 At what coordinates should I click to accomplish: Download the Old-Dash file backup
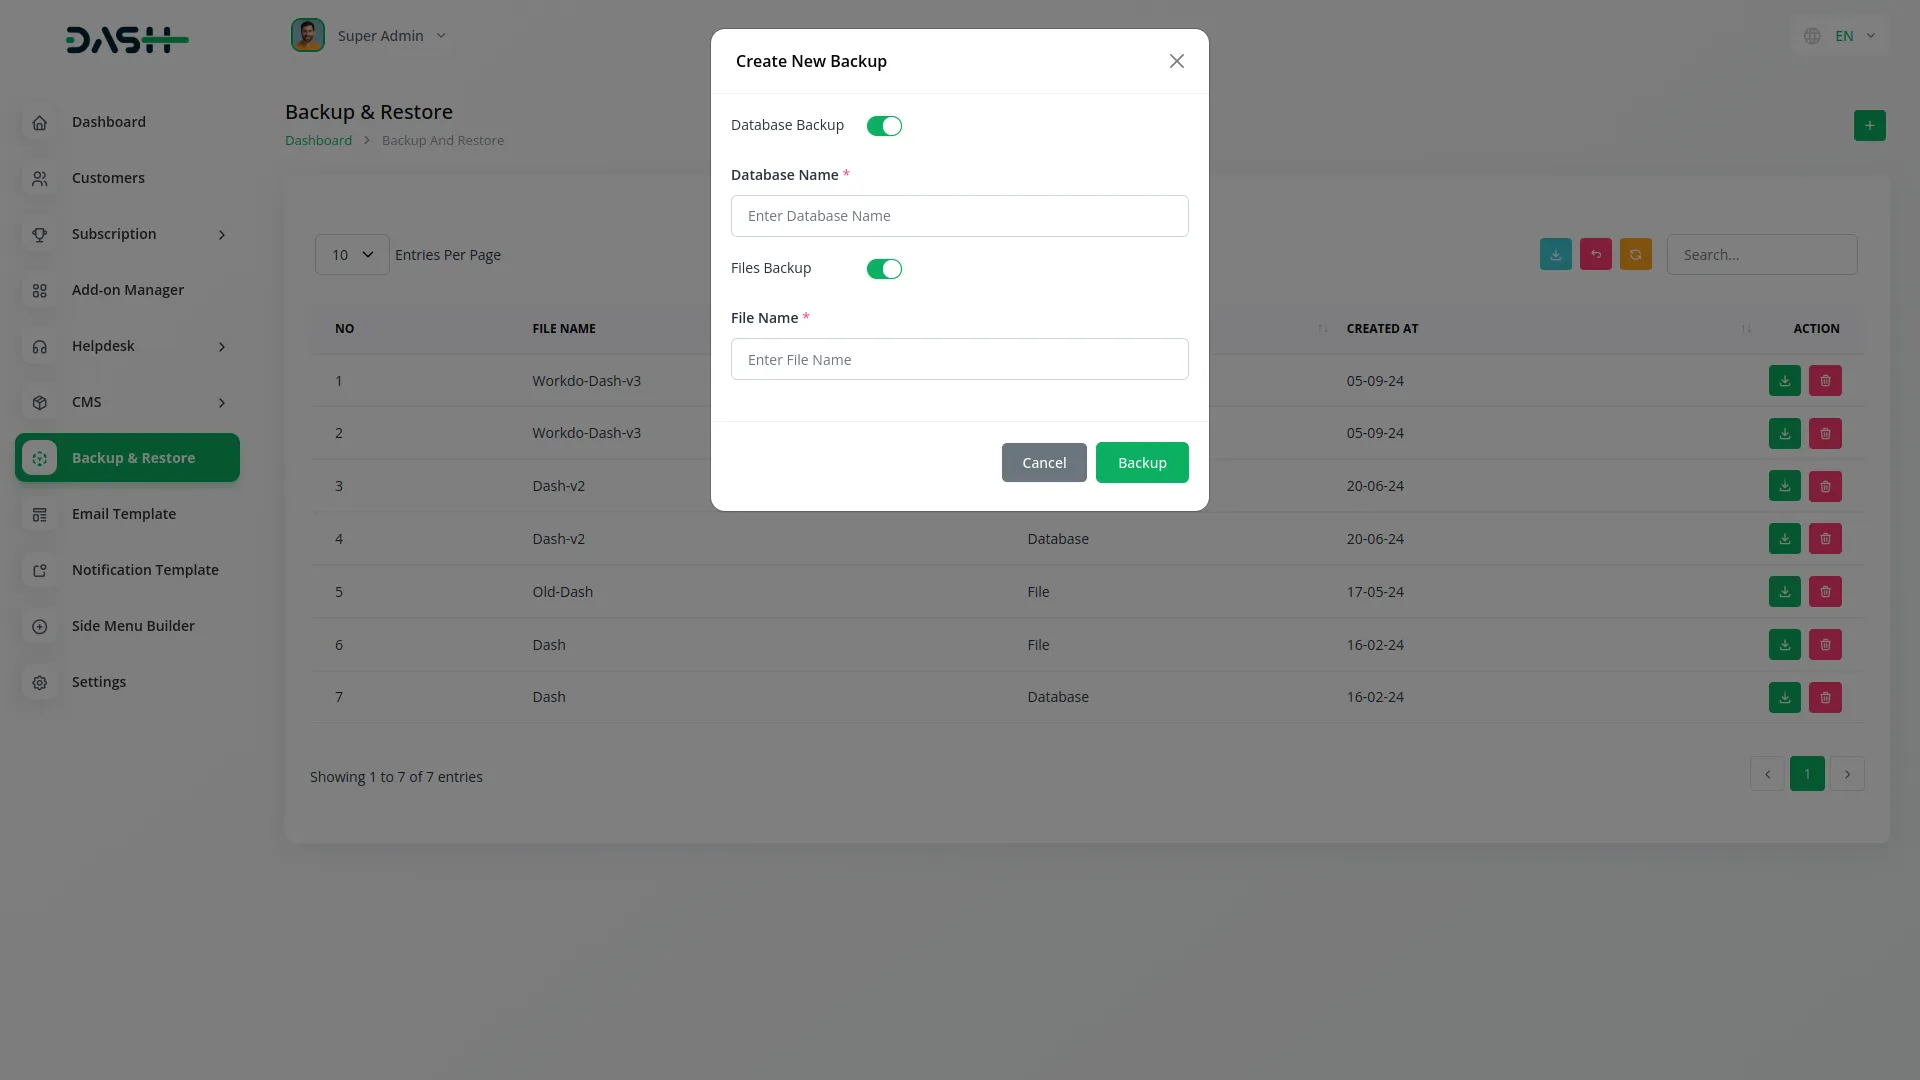[x=1784, y=591]
